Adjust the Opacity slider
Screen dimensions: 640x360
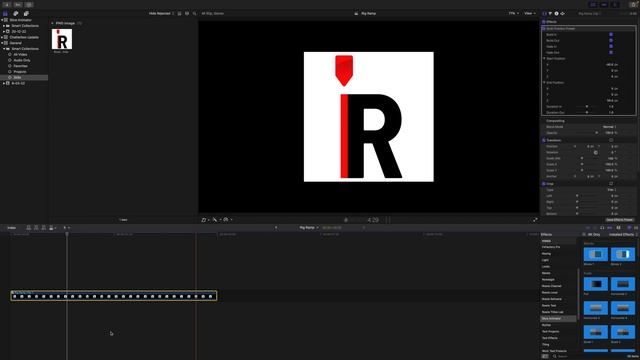tap(588, 133)
